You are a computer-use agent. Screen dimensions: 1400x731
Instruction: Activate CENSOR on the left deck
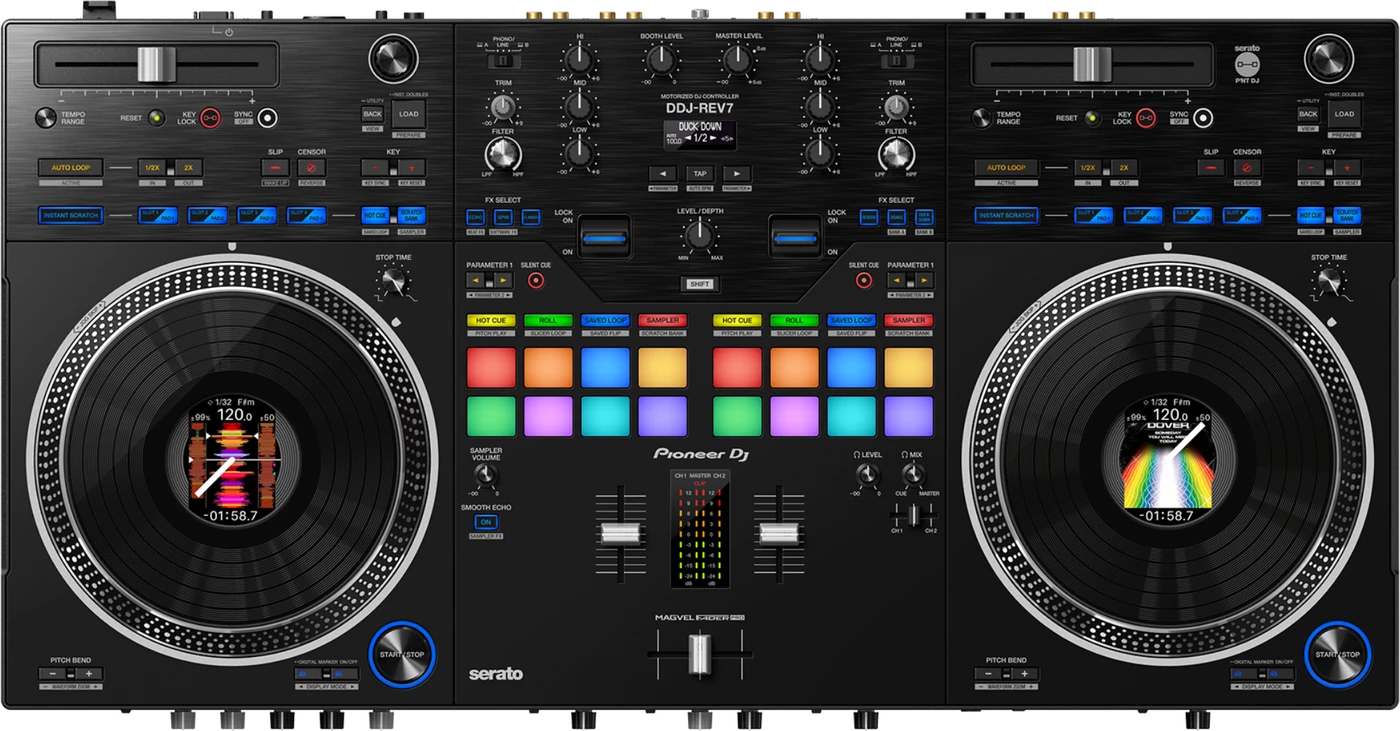coord(311,168)
